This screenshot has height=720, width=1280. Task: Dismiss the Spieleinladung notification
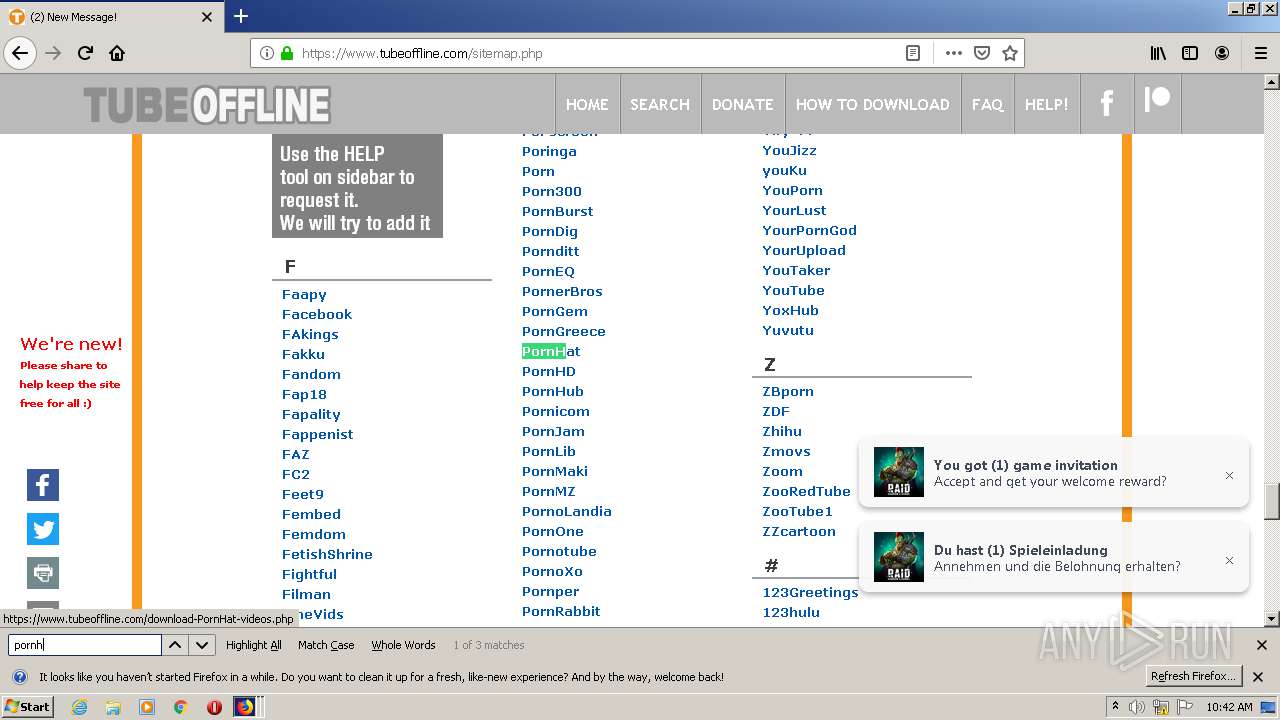(1229, 561)
